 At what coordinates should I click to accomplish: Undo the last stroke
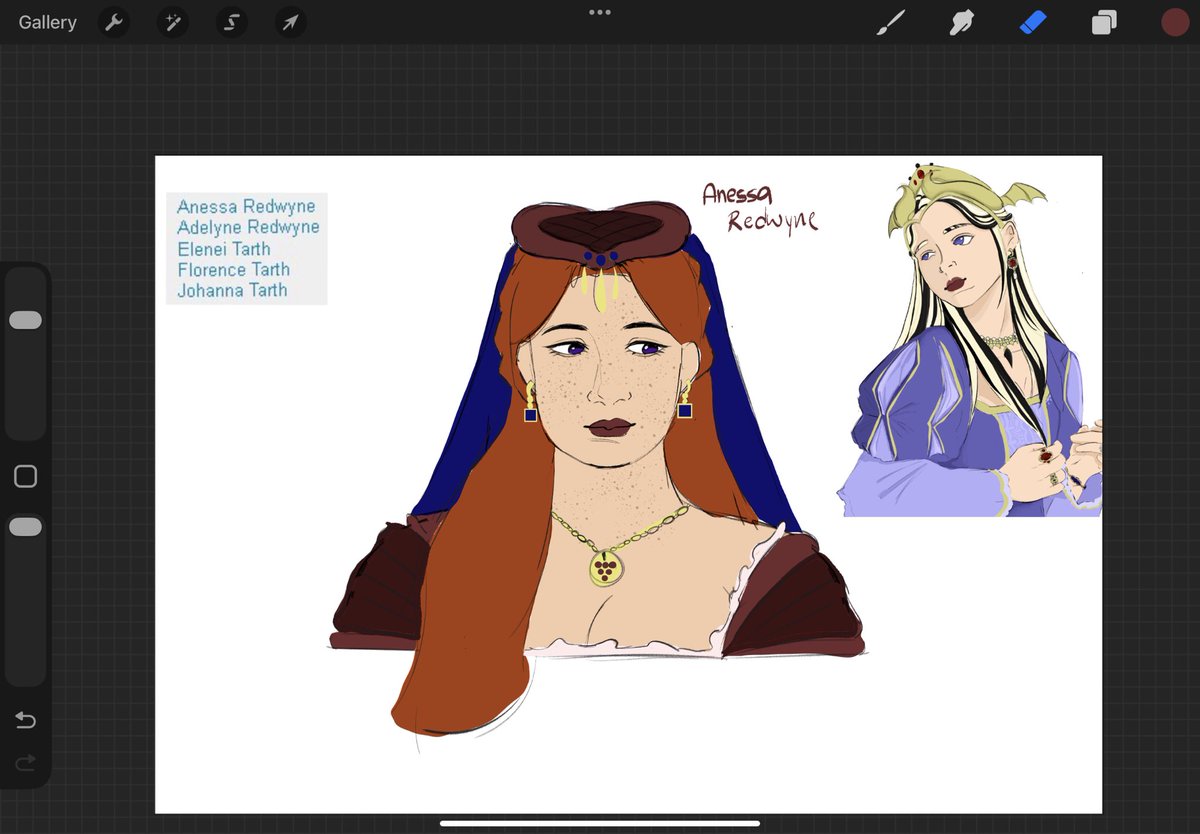26,720
